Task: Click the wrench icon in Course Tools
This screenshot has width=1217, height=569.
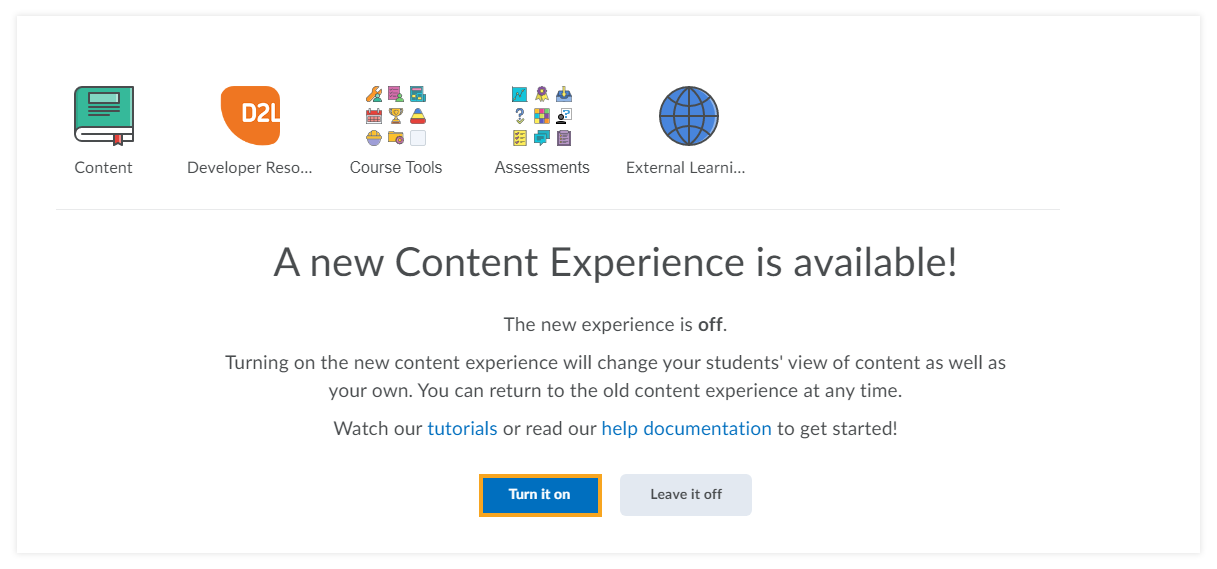Action: coord(374,94)
